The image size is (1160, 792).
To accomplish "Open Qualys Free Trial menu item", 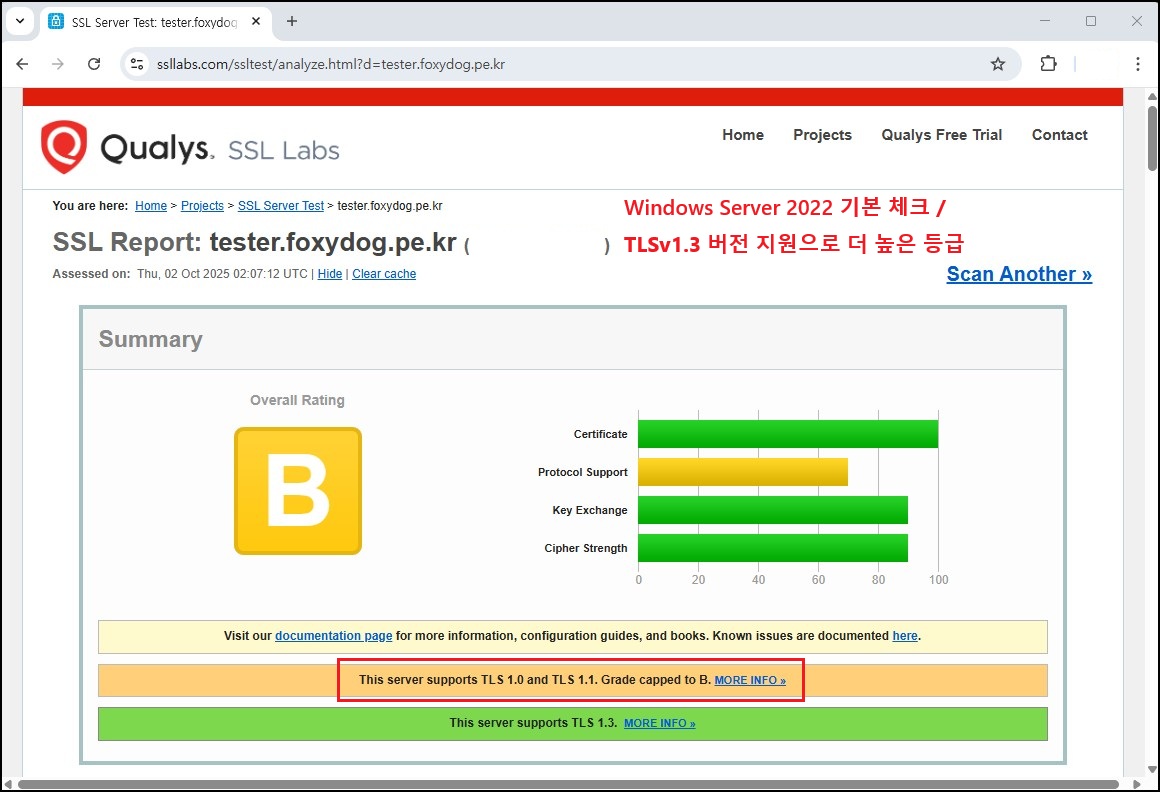I will (x=941, y=135).
